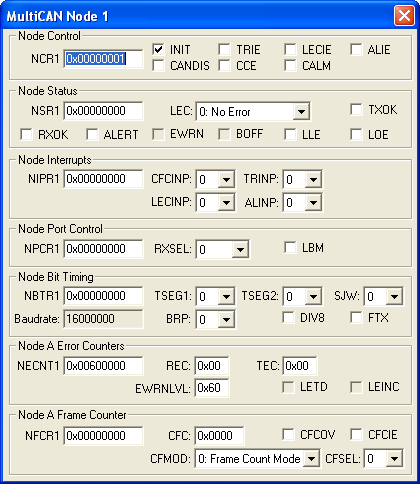Click the NIPR1 register value field
This screenshot has height=484, width=420.
click(x=103, y=179)
